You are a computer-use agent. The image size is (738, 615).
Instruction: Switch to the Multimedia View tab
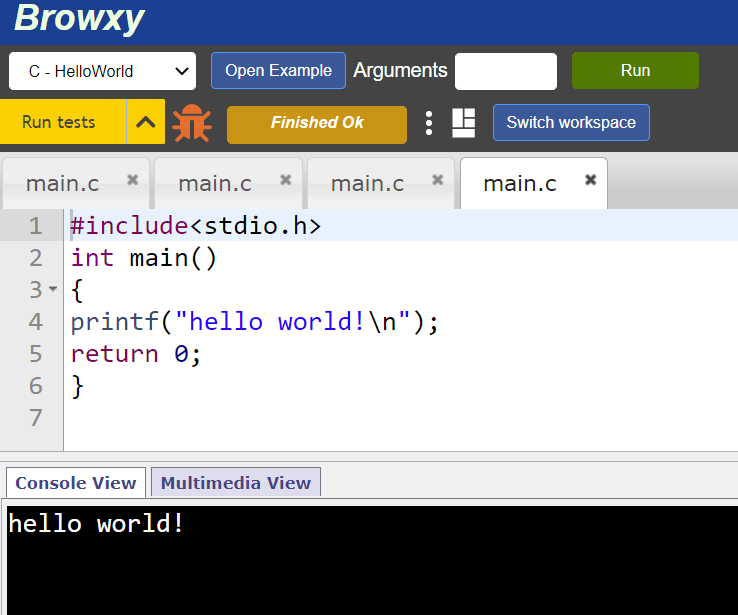(235, 482)
